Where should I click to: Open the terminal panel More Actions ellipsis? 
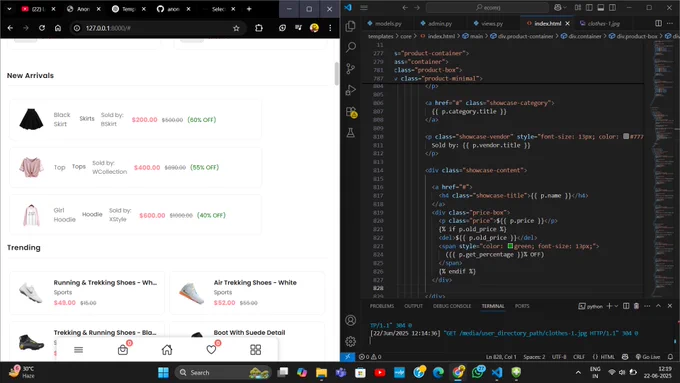pos(647,306)
